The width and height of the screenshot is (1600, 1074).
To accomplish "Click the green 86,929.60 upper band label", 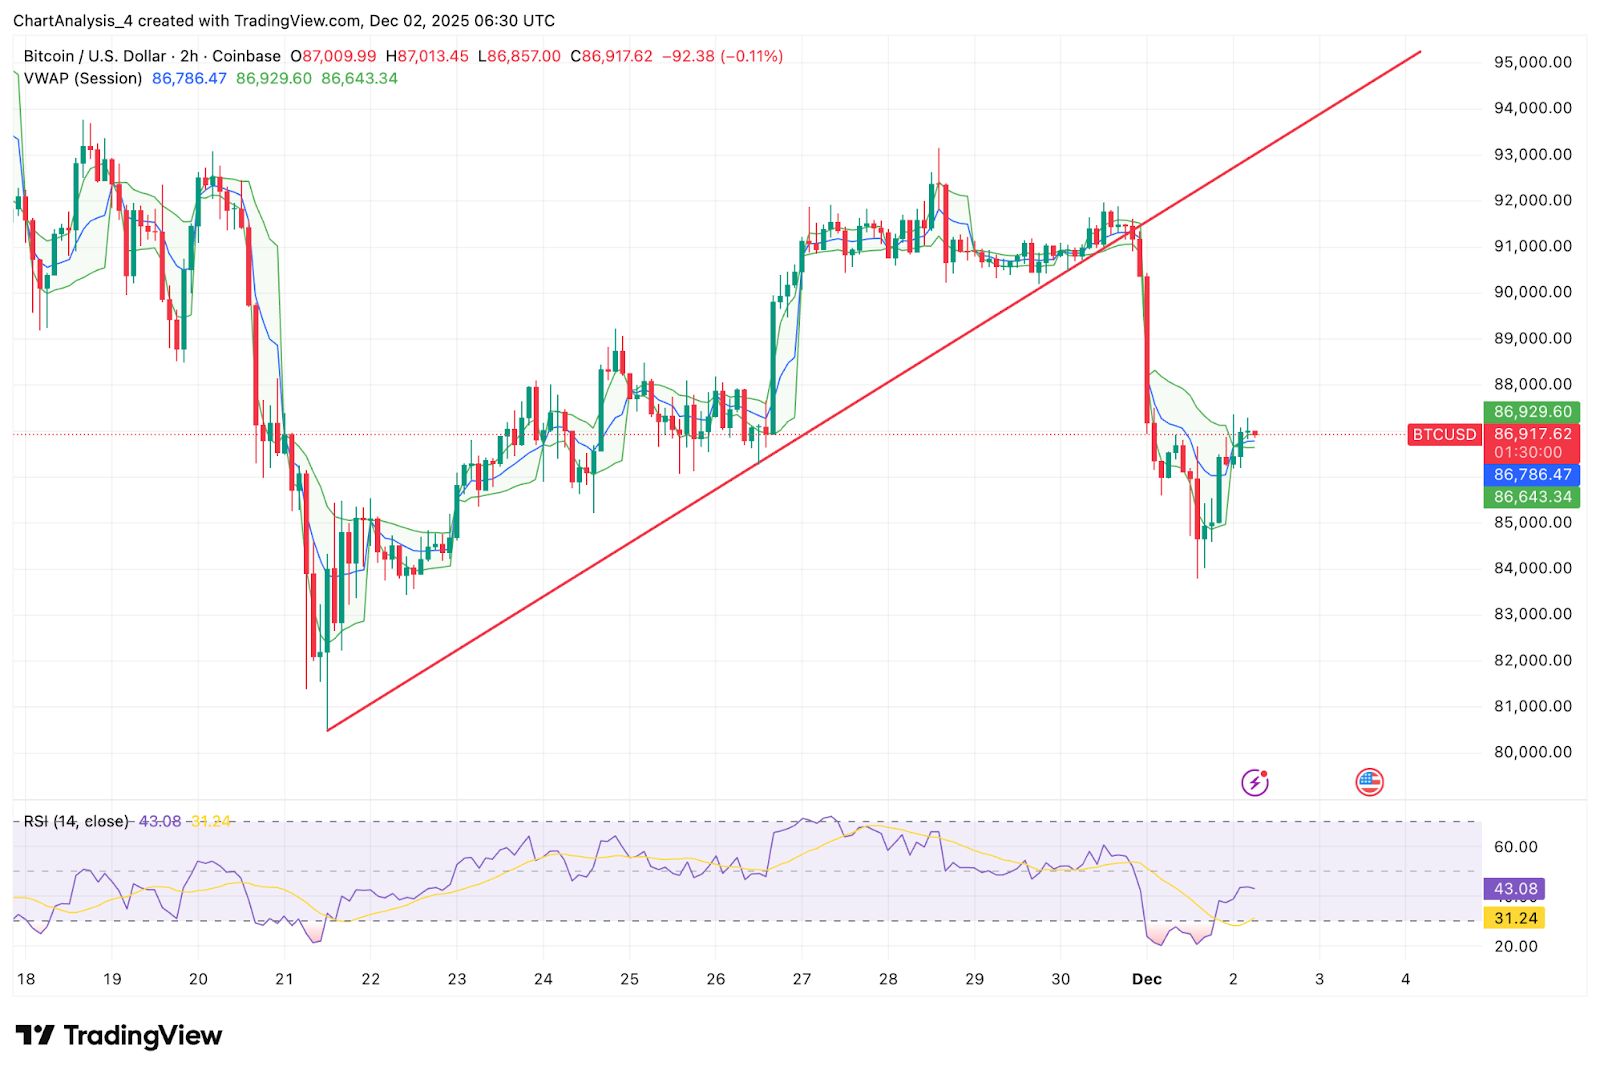I will (1530, 411).
